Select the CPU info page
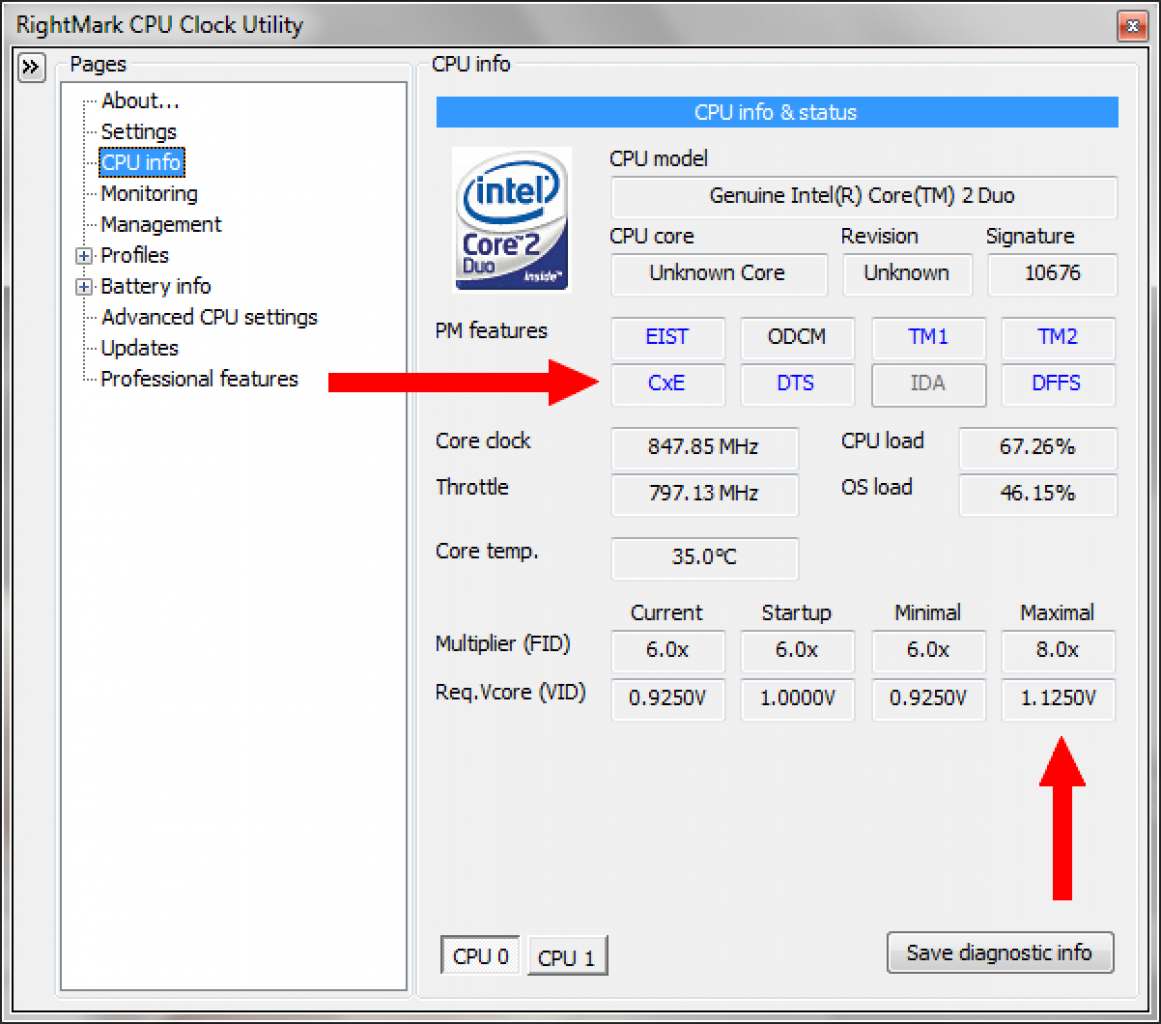1161x1024 pixels. [141, 162]
